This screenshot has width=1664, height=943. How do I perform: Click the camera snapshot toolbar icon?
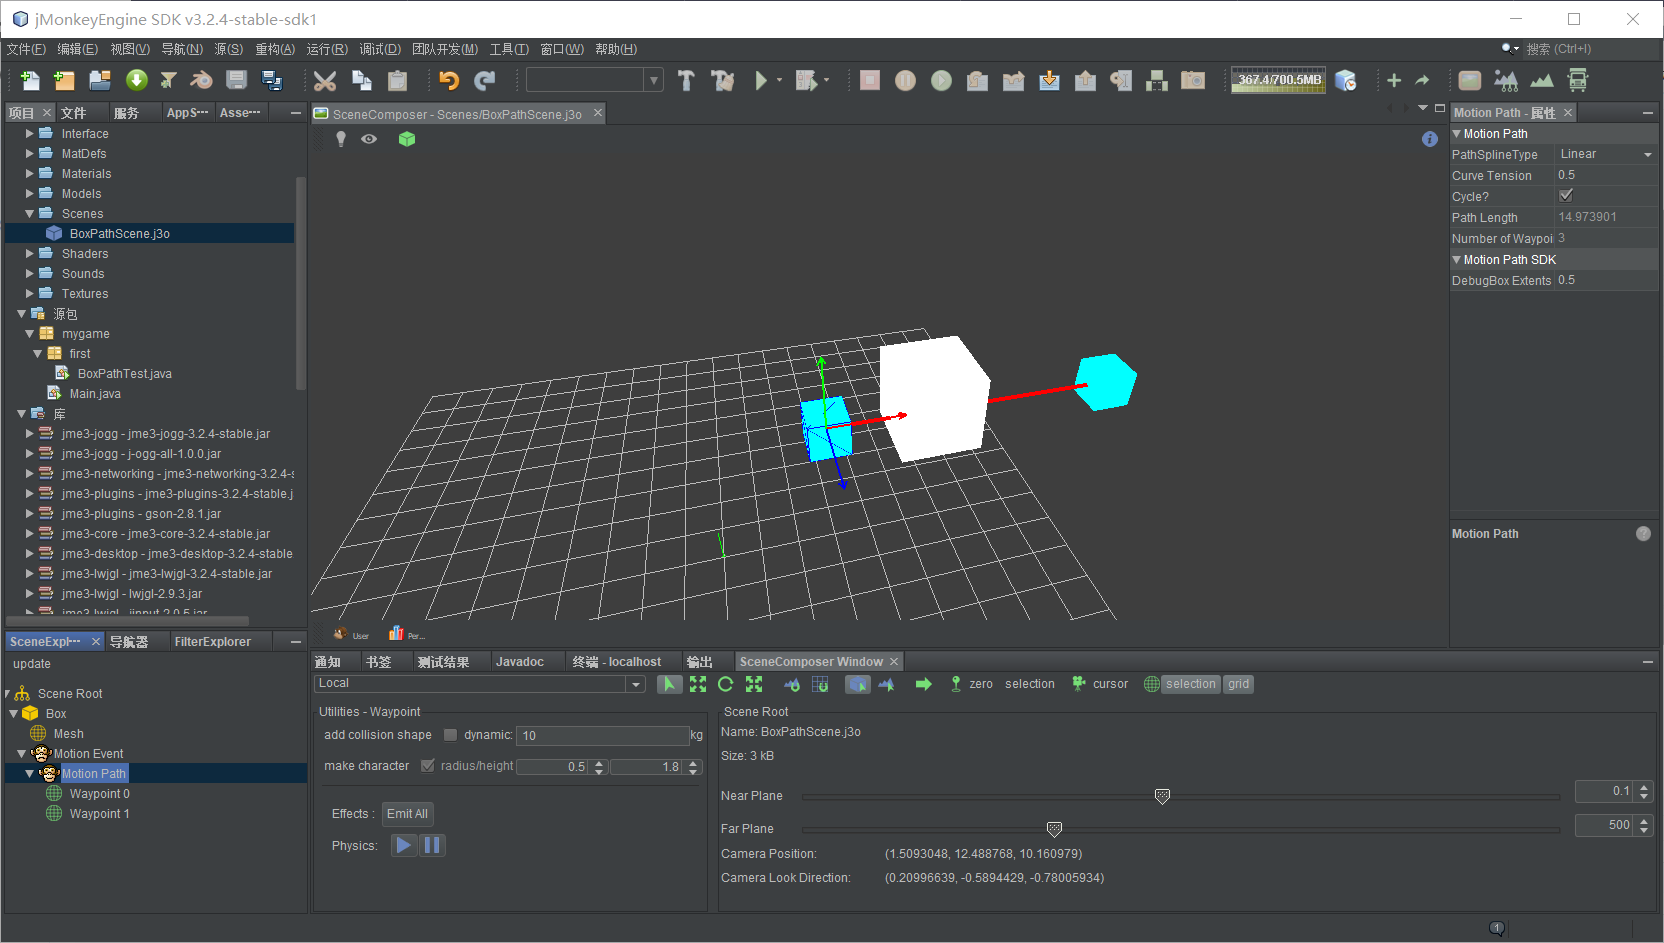1193,80
